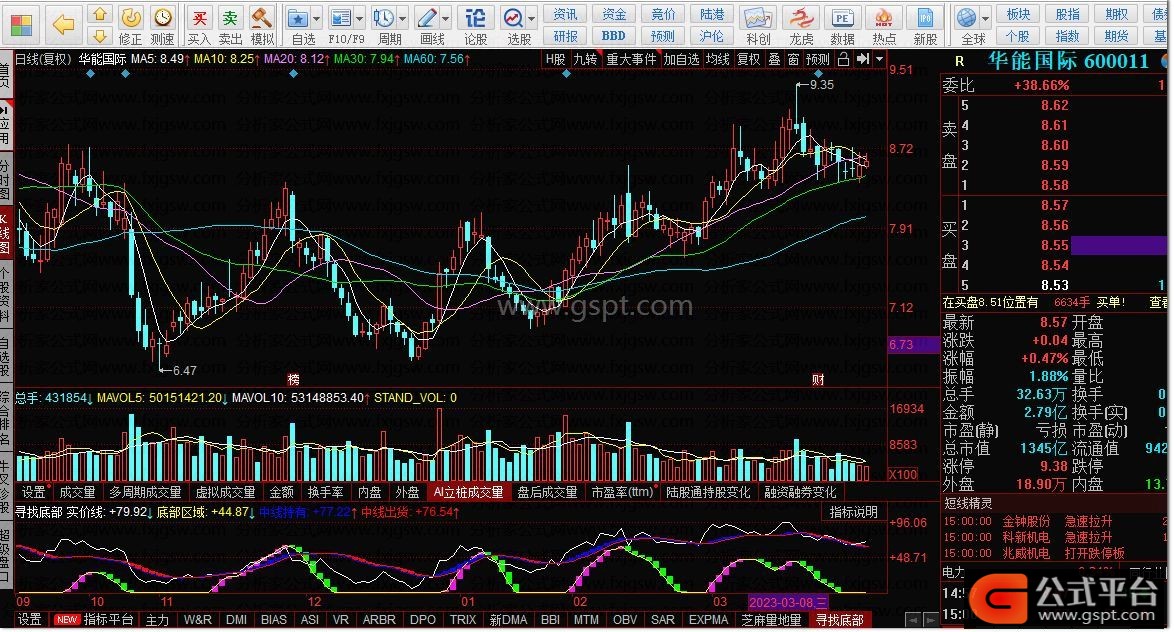Open the chart toolbar dropdown triangle

[880, 59]
